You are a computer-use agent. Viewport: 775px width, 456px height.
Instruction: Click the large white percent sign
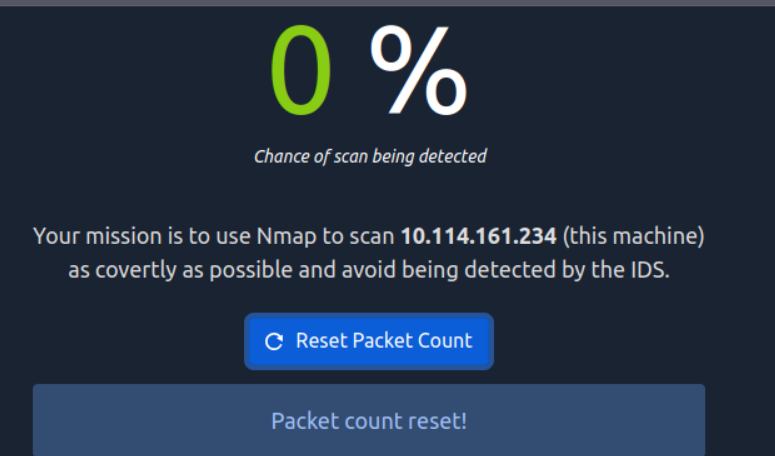click(x=418, y=70)
